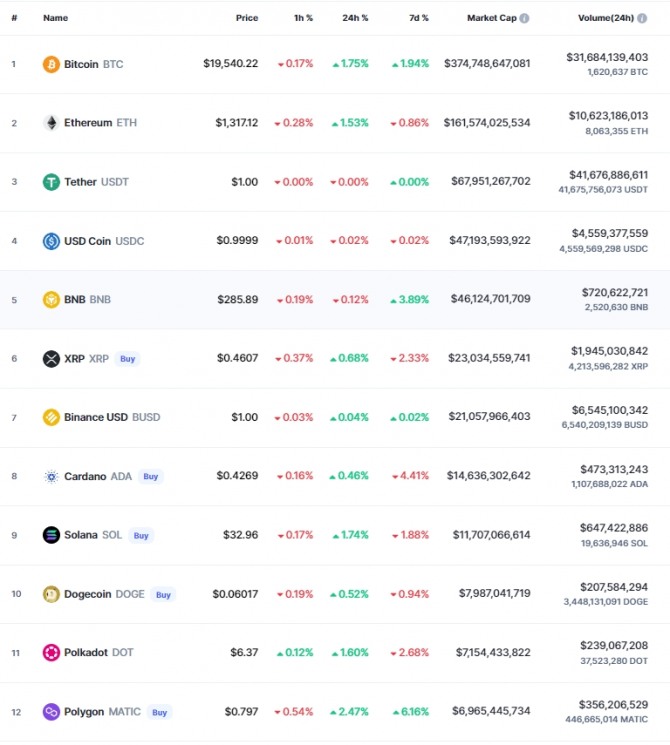This screenshot has height=745, width=670.
Task: Click the USD Coin logo icon
Action: pyautogui.click(x=51, y=241)
